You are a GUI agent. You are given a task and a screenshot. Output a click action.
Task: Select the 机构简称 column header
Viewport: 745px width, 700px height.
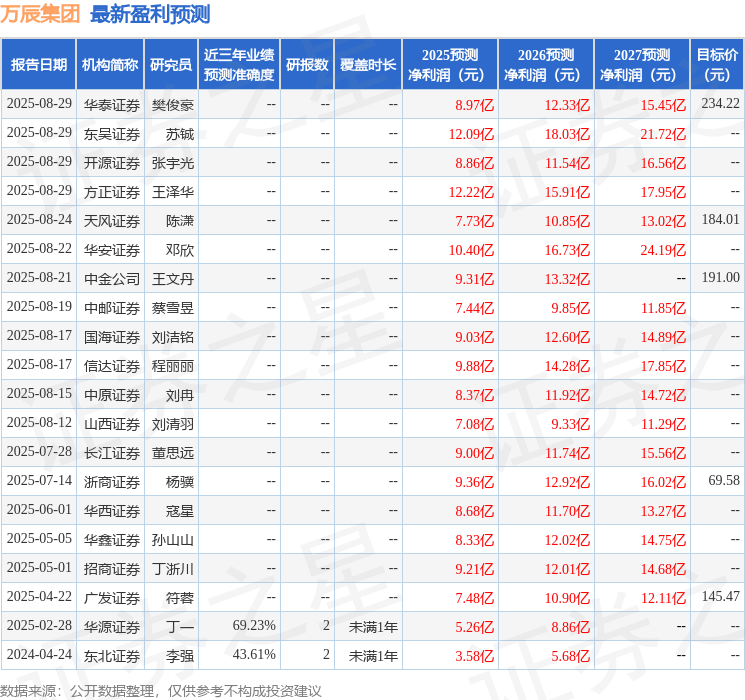[x=110, y=64]
